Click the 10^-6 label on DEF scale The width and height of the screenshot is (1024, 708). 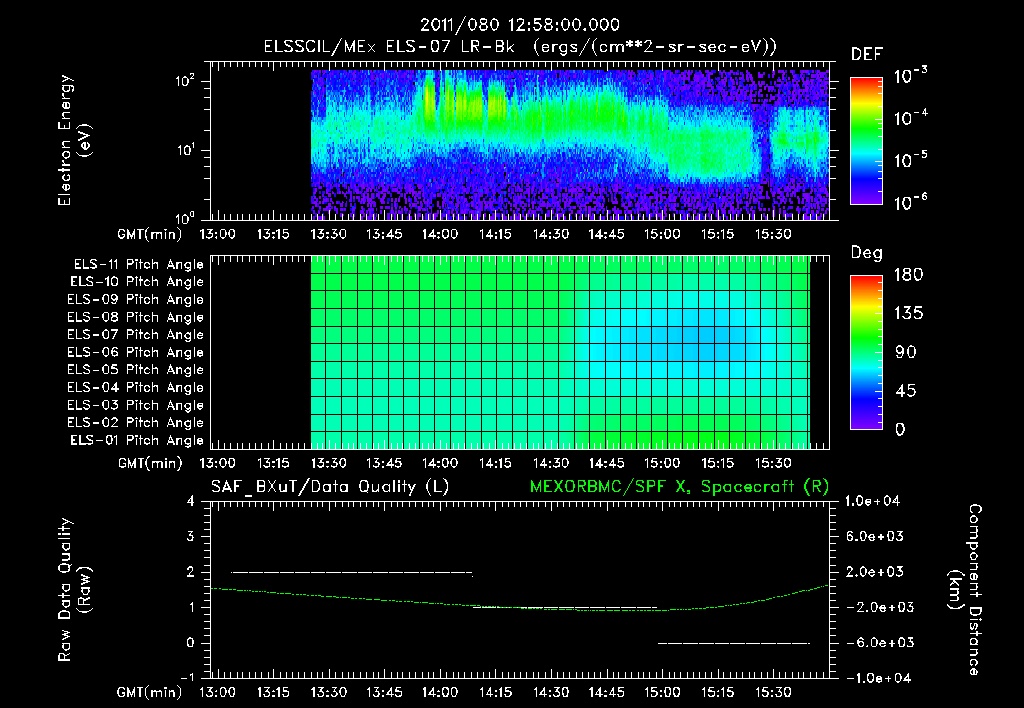[x=910, y=202]
